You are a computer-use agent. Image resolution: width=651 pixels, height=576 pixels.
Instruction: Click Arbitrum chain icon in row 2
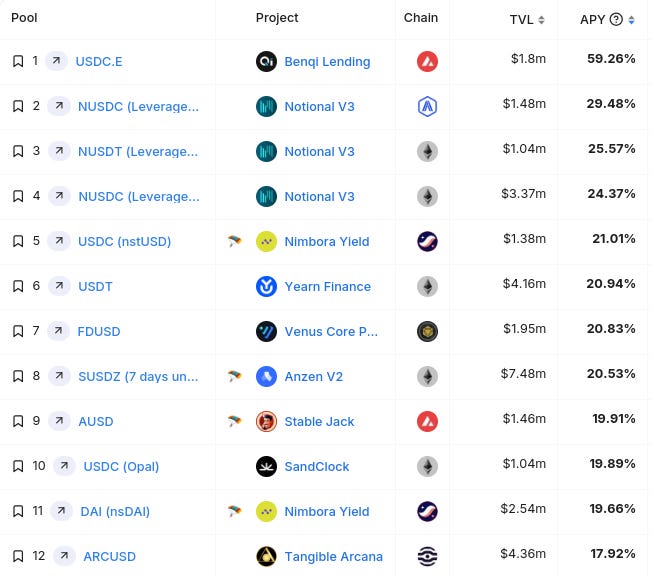point(427,106)
